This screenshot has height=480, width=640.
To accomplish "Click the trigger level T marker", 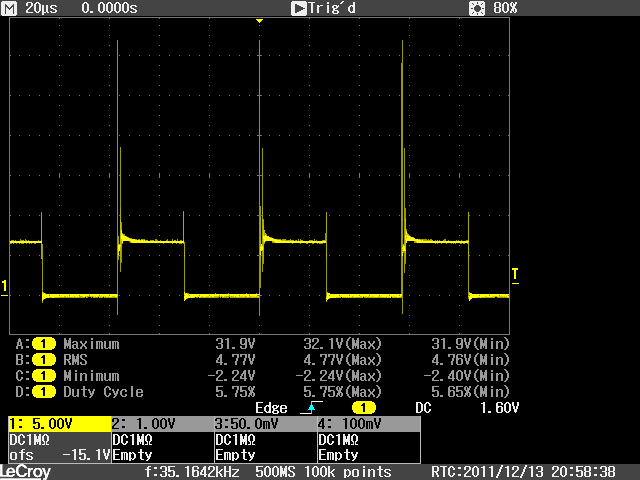I will tap(515, 275).
